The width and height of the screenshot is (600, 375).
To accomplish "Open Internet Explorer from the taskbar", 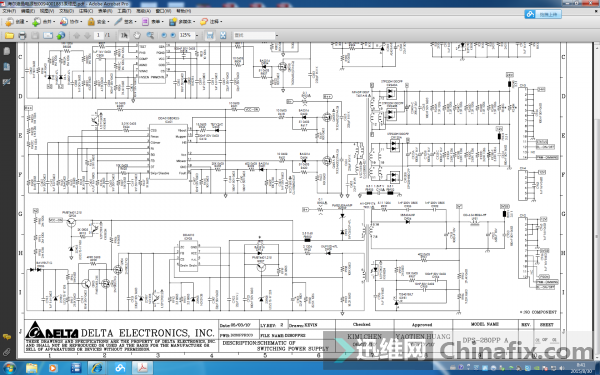I will [x=97, y=368].
